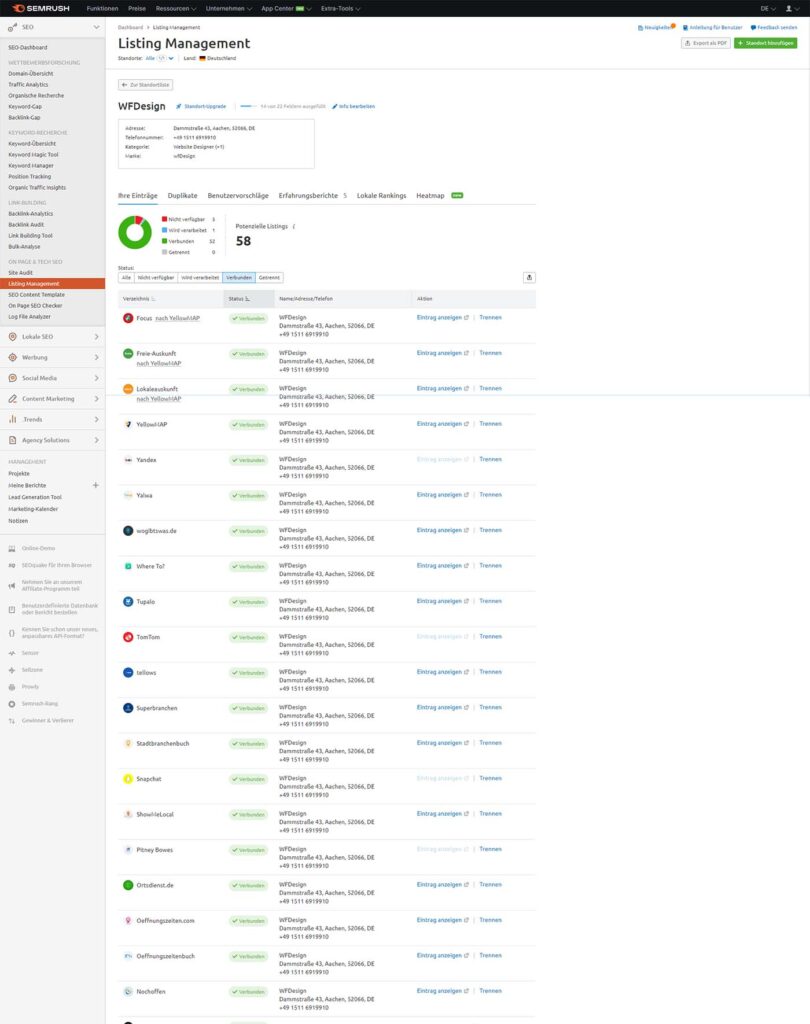Screen dimensions: 810x1024
Task: Click the blue tellows logo icon
Action: [128, 672]
